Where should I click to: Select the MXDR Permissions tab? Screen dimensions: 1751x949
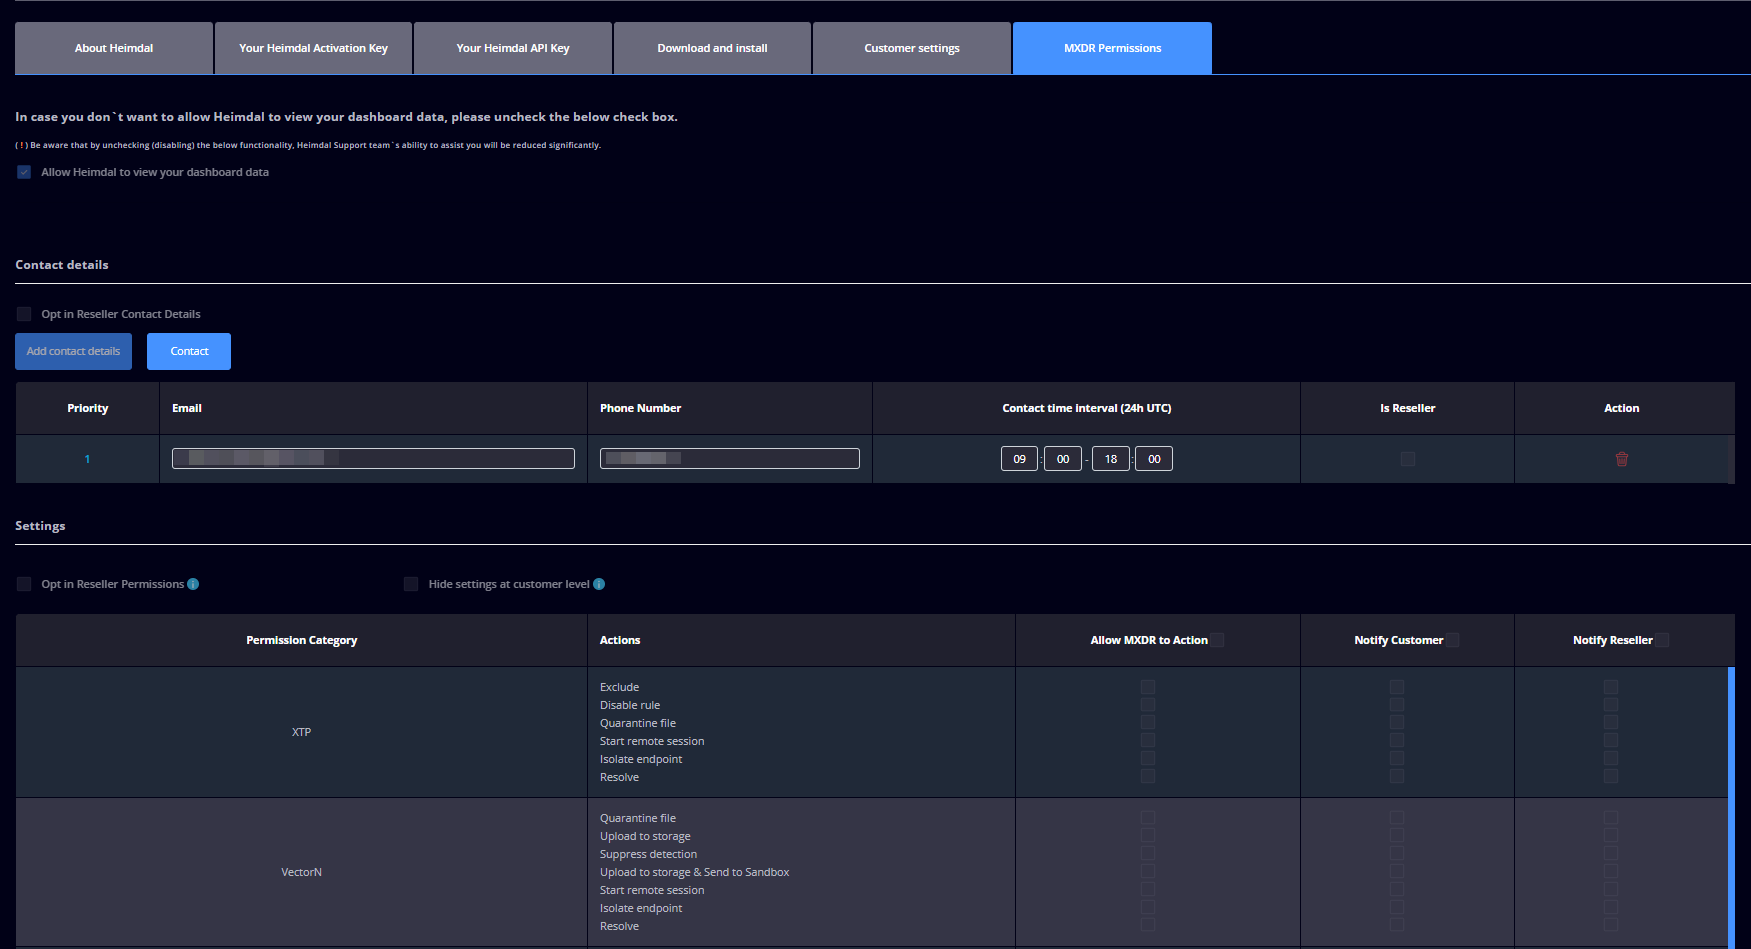coord(1112,48)
